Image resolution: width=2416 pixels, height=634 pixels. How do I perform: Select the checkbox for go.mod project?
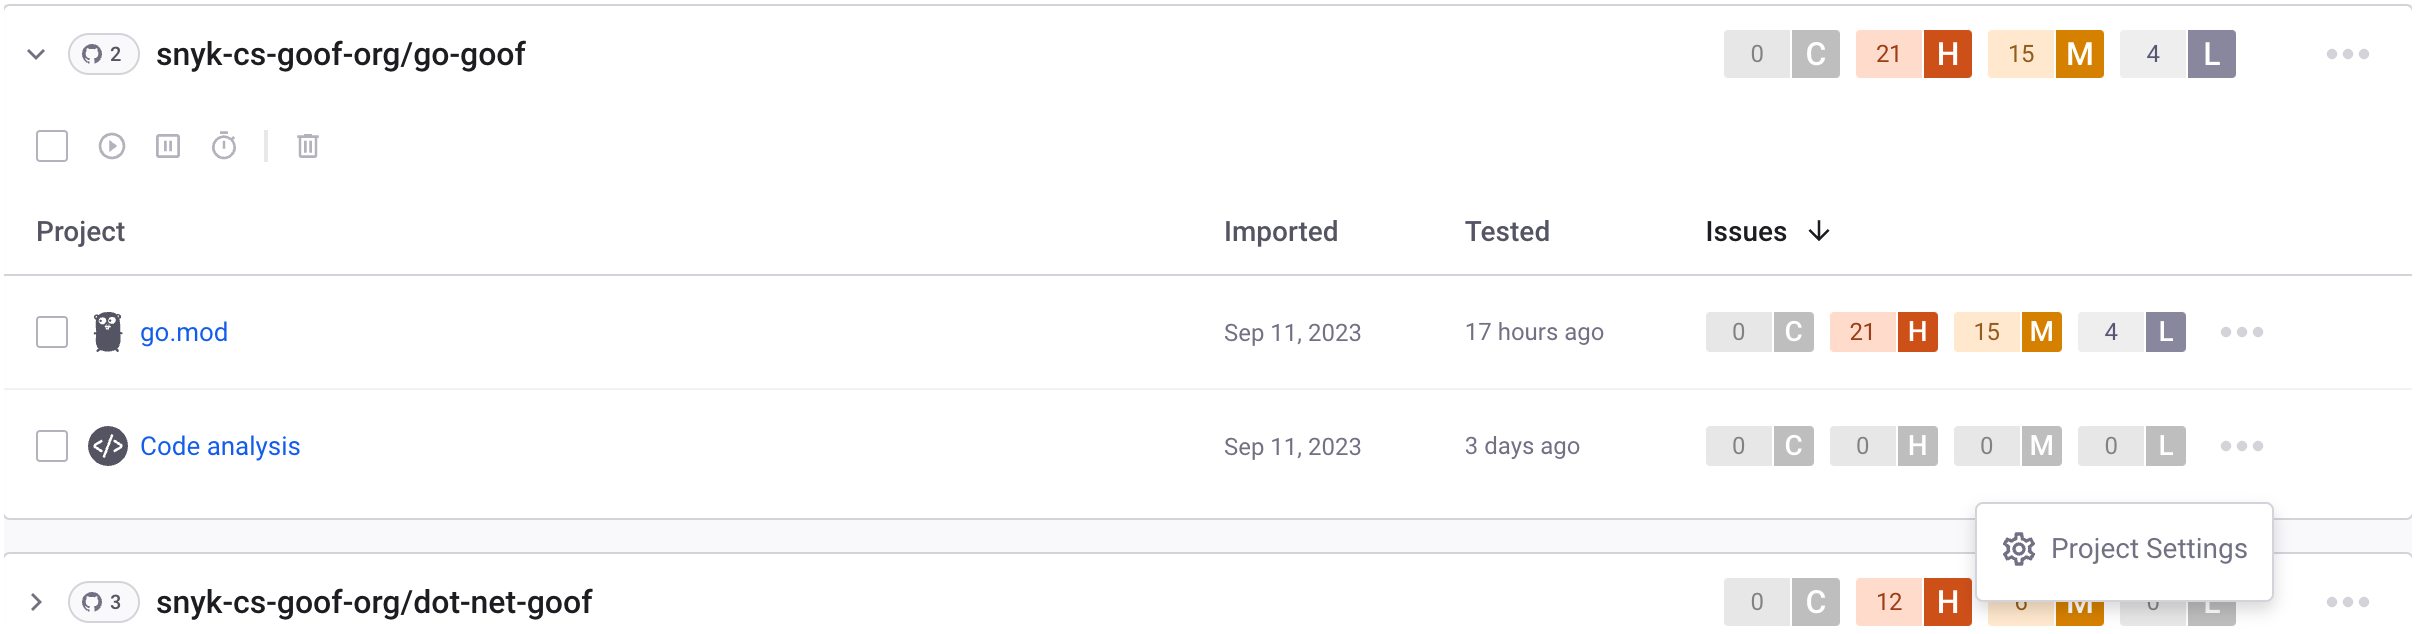coord(51,331)
